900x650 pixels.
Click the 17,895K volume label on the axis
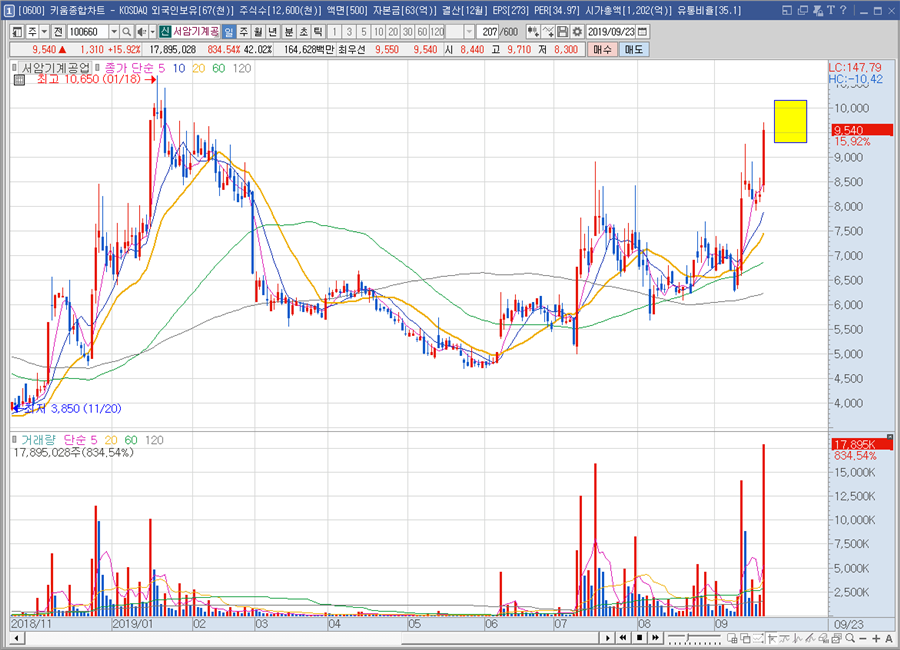pyautogui.click(x=862, y=444)
